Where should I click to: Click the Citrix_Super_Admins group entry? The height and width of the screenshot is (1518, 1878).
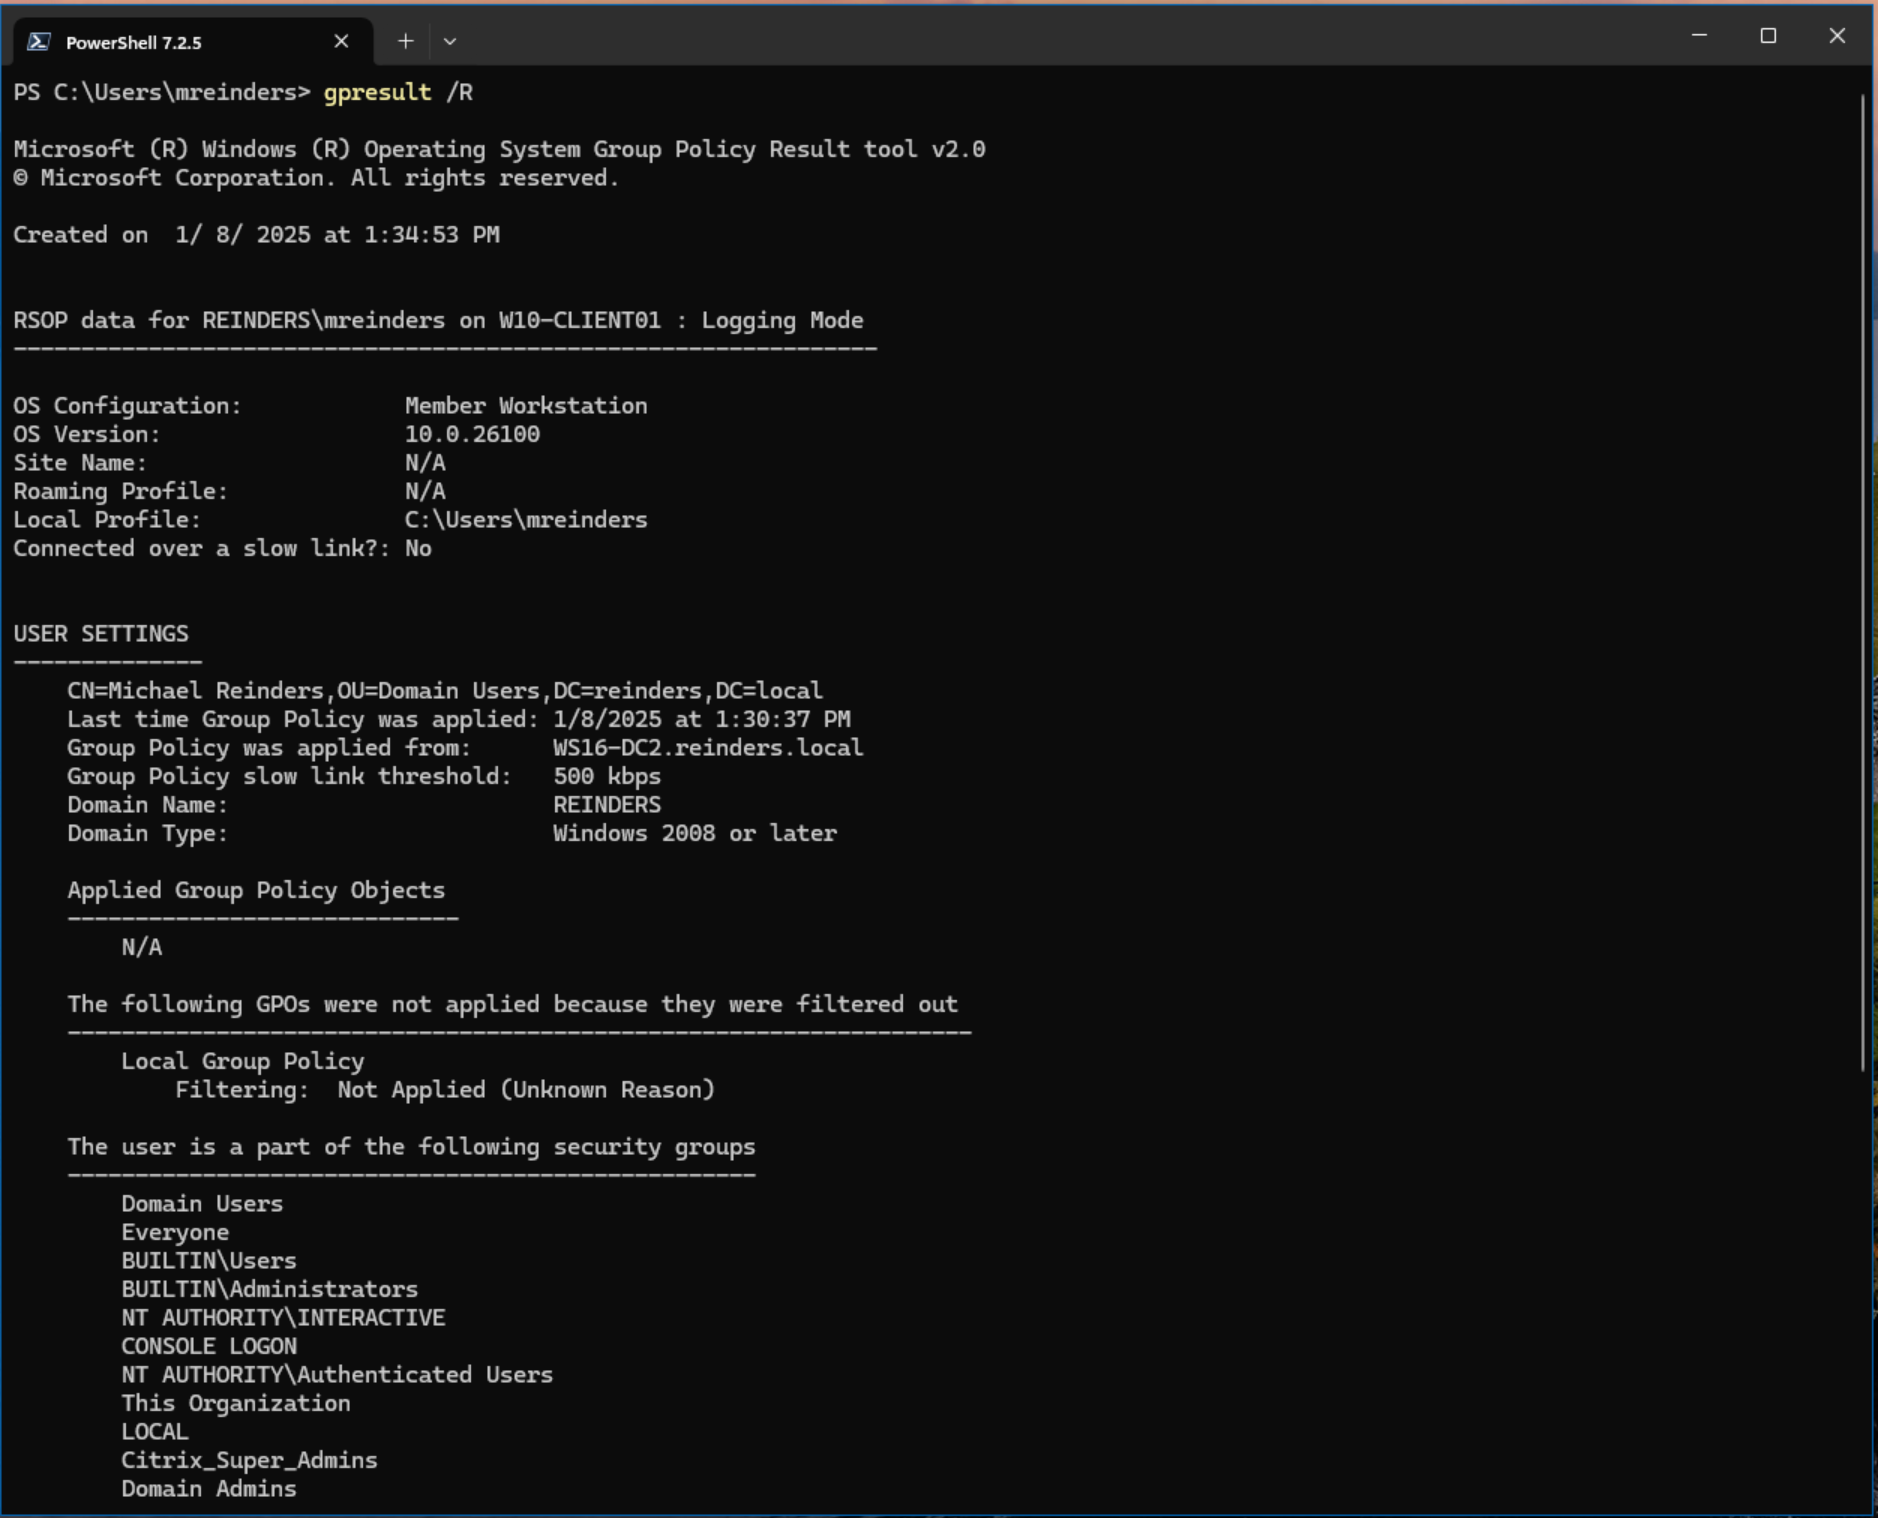point(249,1460)
